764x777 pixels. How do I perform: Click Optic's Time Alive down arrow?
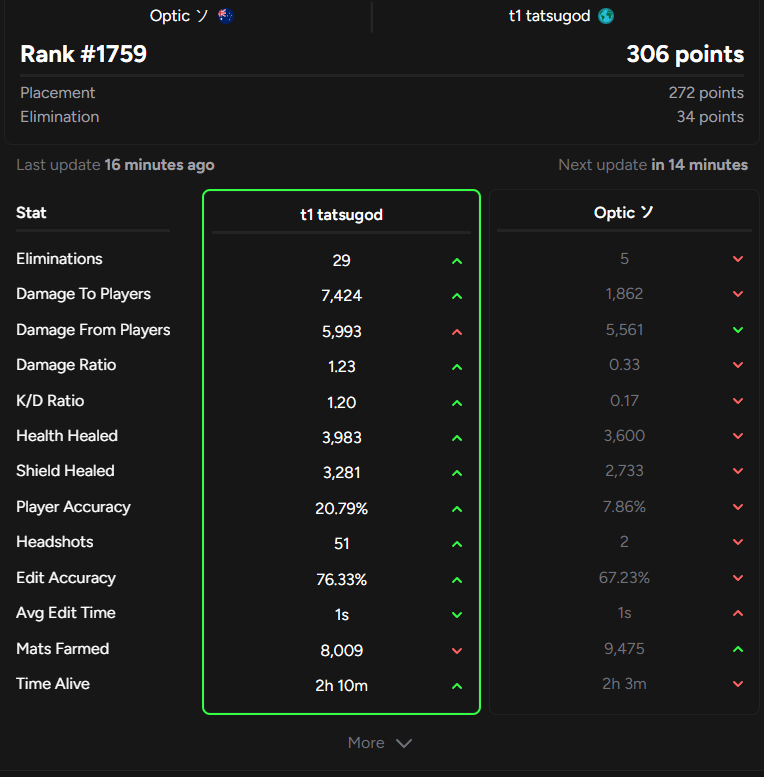coord(738,684)
